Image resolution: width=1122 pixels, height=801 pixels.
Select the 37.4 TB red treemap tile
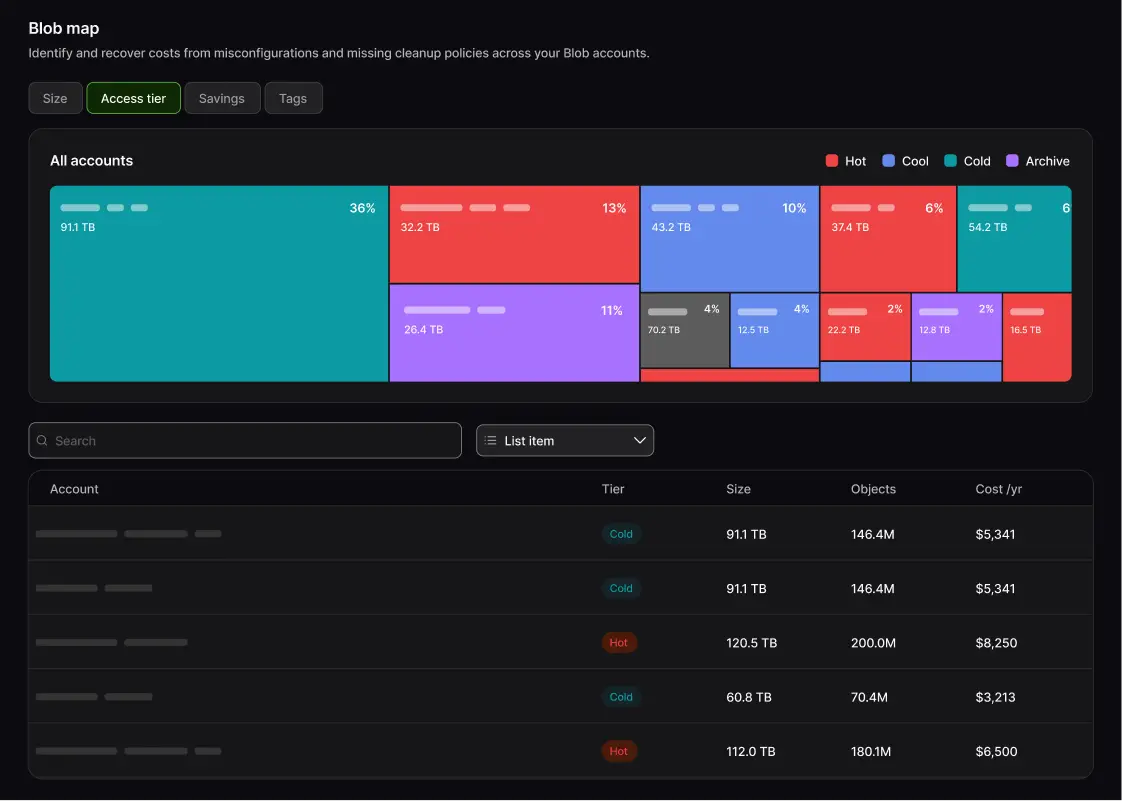pos(888,239)
